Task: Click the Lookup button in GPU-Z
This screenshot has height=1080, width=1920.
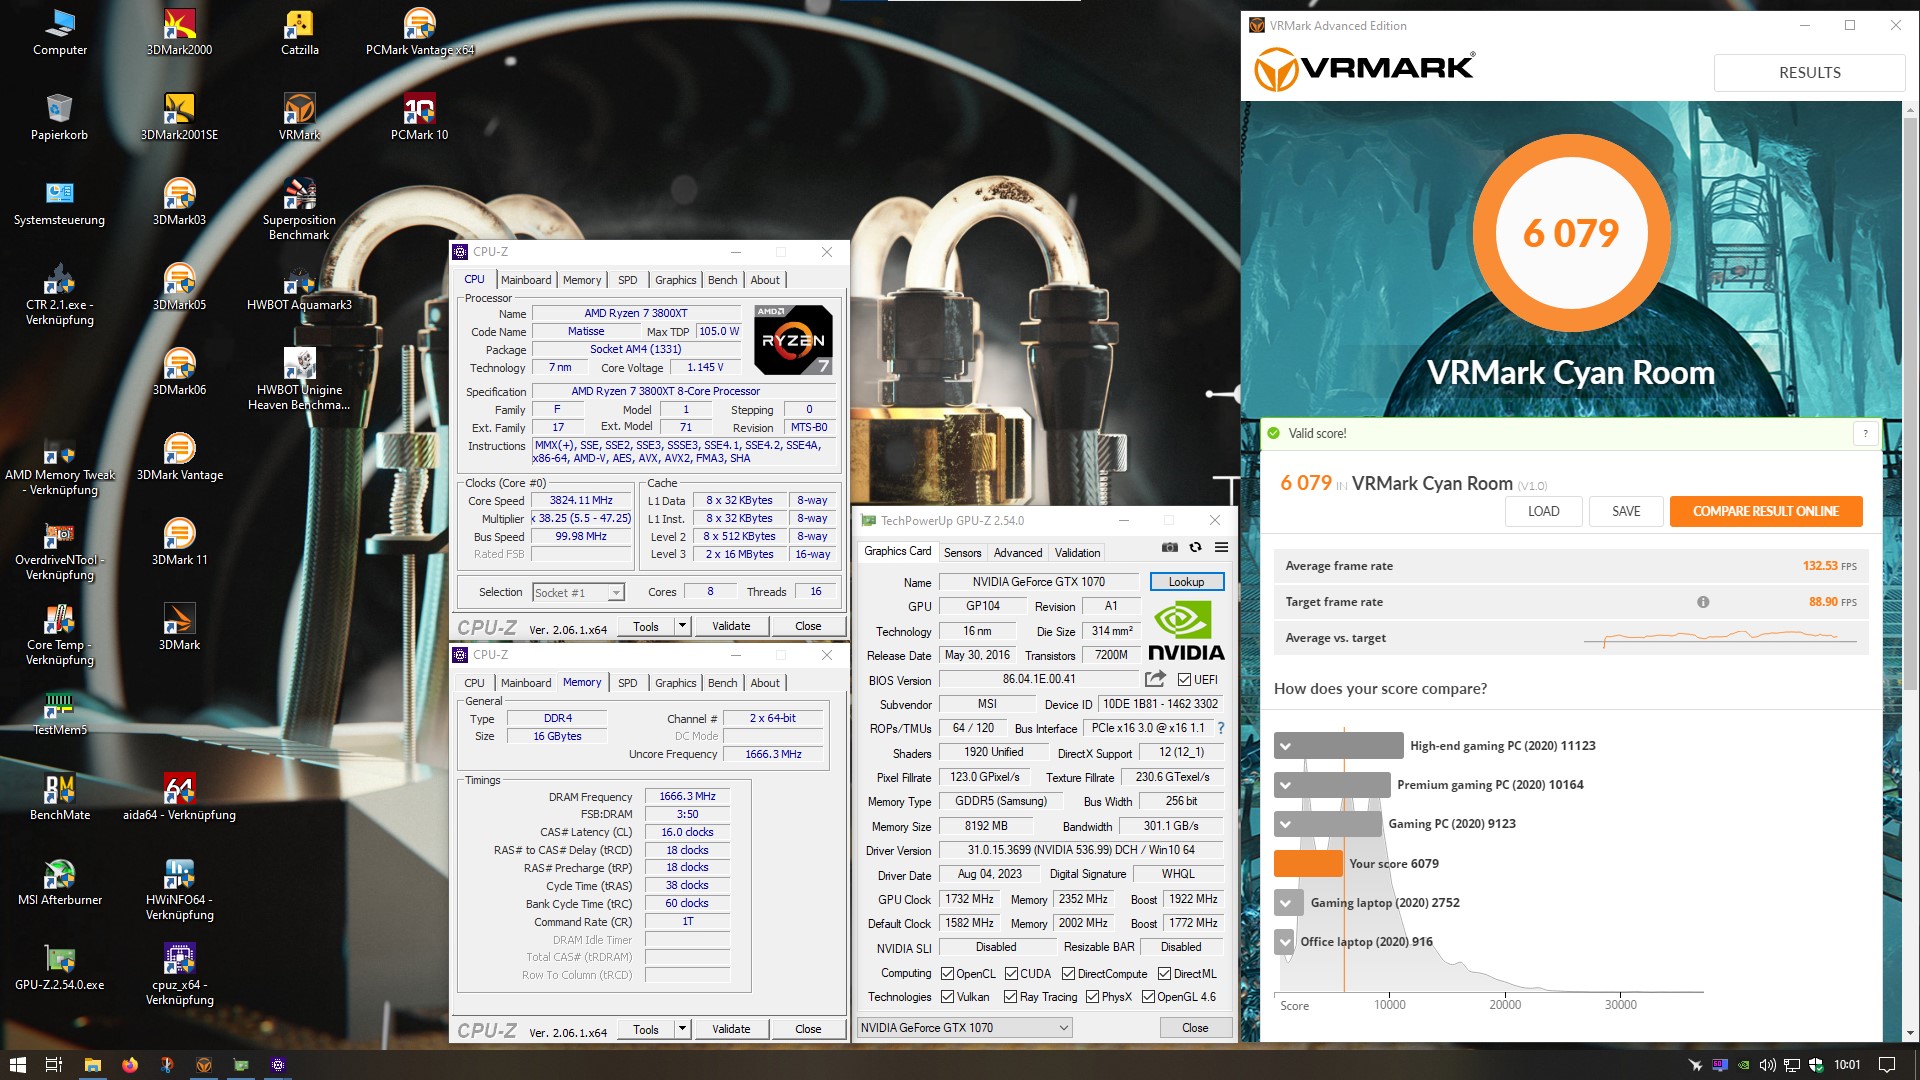Action: pos(1186,582)
